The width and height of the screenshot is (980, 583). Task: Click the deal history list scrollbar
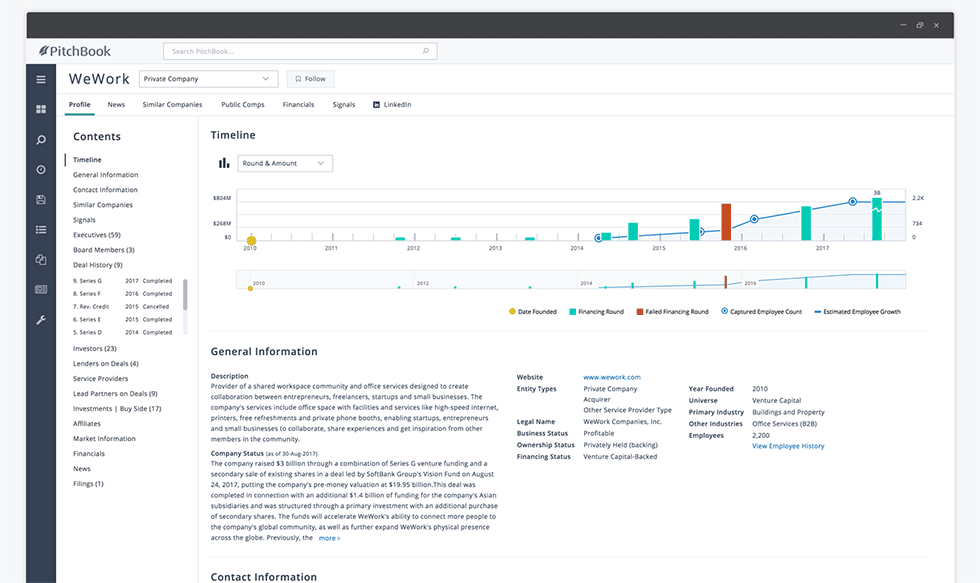185,294
